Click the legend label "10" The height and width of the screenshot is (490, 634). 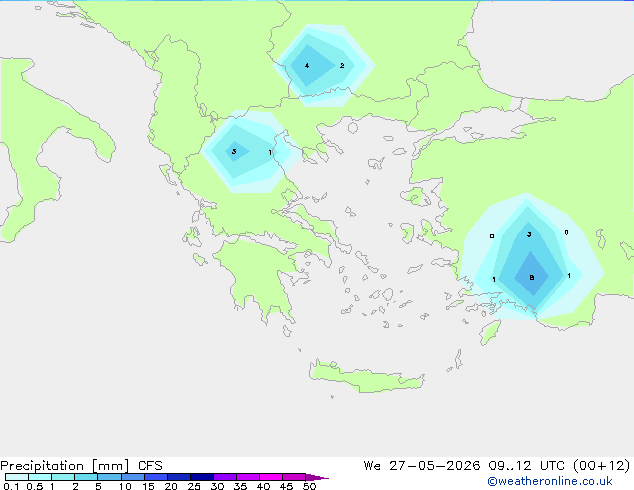point(125,486)
